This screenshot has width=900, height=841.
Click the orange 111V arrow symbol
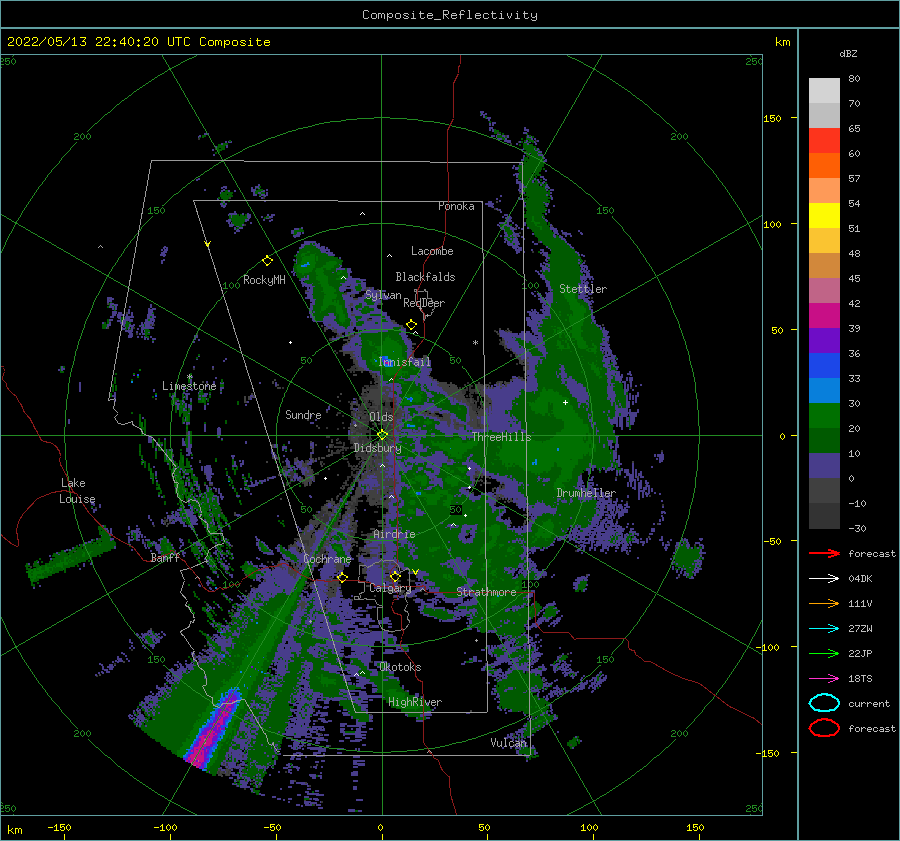pyautogui.click(x=824, y=603)
